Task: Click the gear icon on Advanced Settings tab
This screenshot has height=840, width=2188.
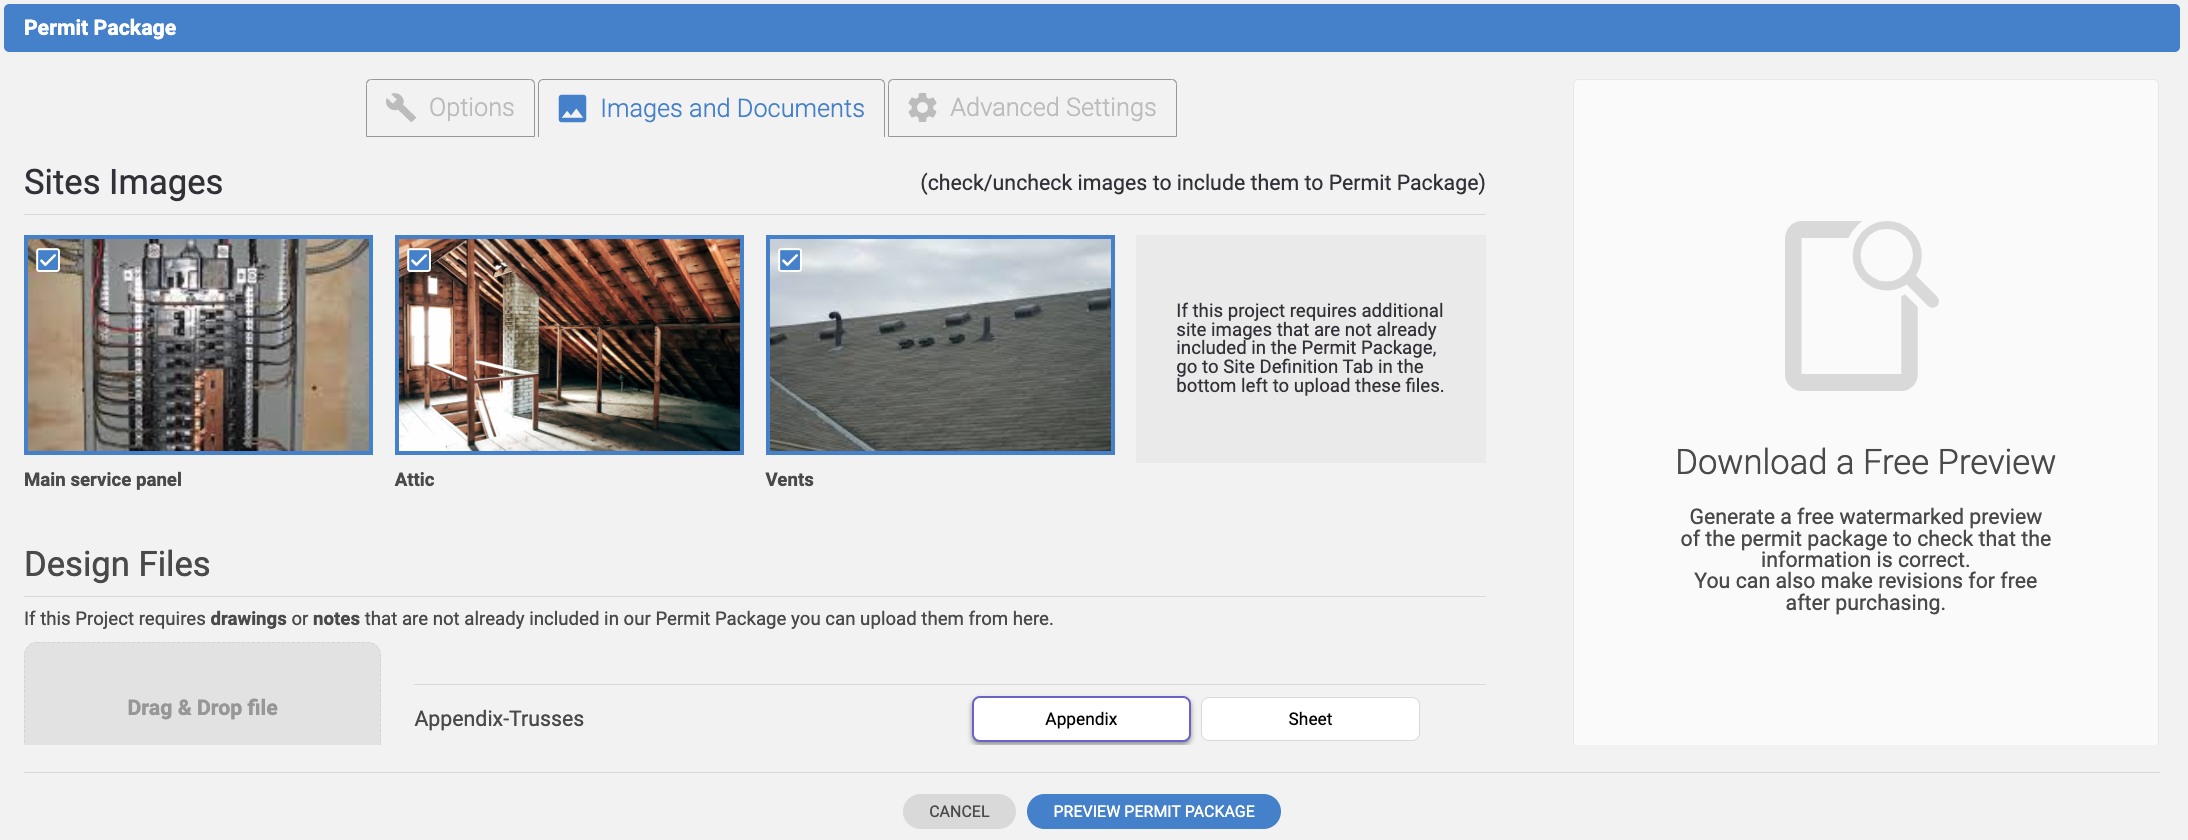Action: [922, 107]
